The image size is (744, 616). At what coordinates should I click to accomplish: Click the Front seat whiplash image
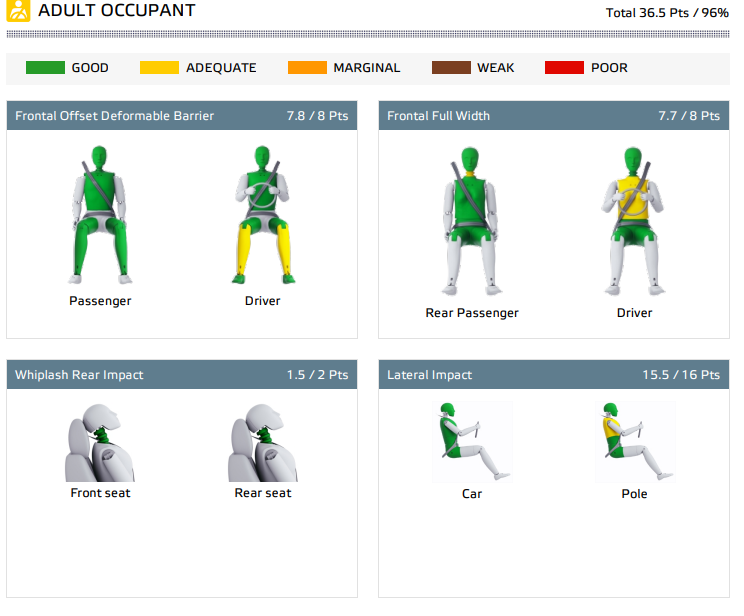[x=100, y=442]
